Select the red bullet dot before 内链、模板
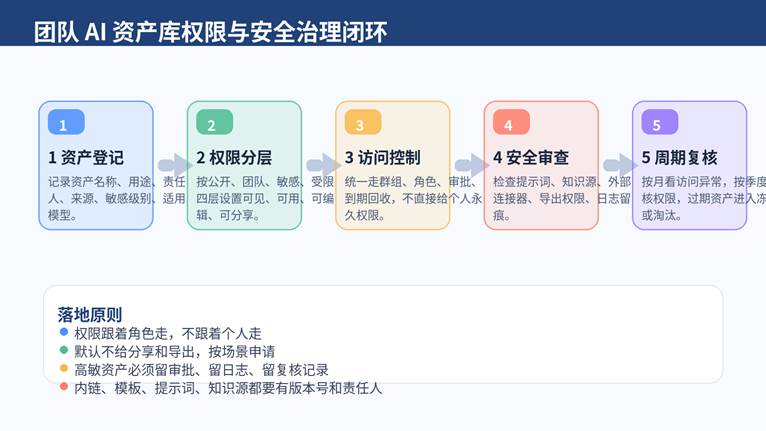Viewport: 766px width, 431px height. [x=65, y=387]
